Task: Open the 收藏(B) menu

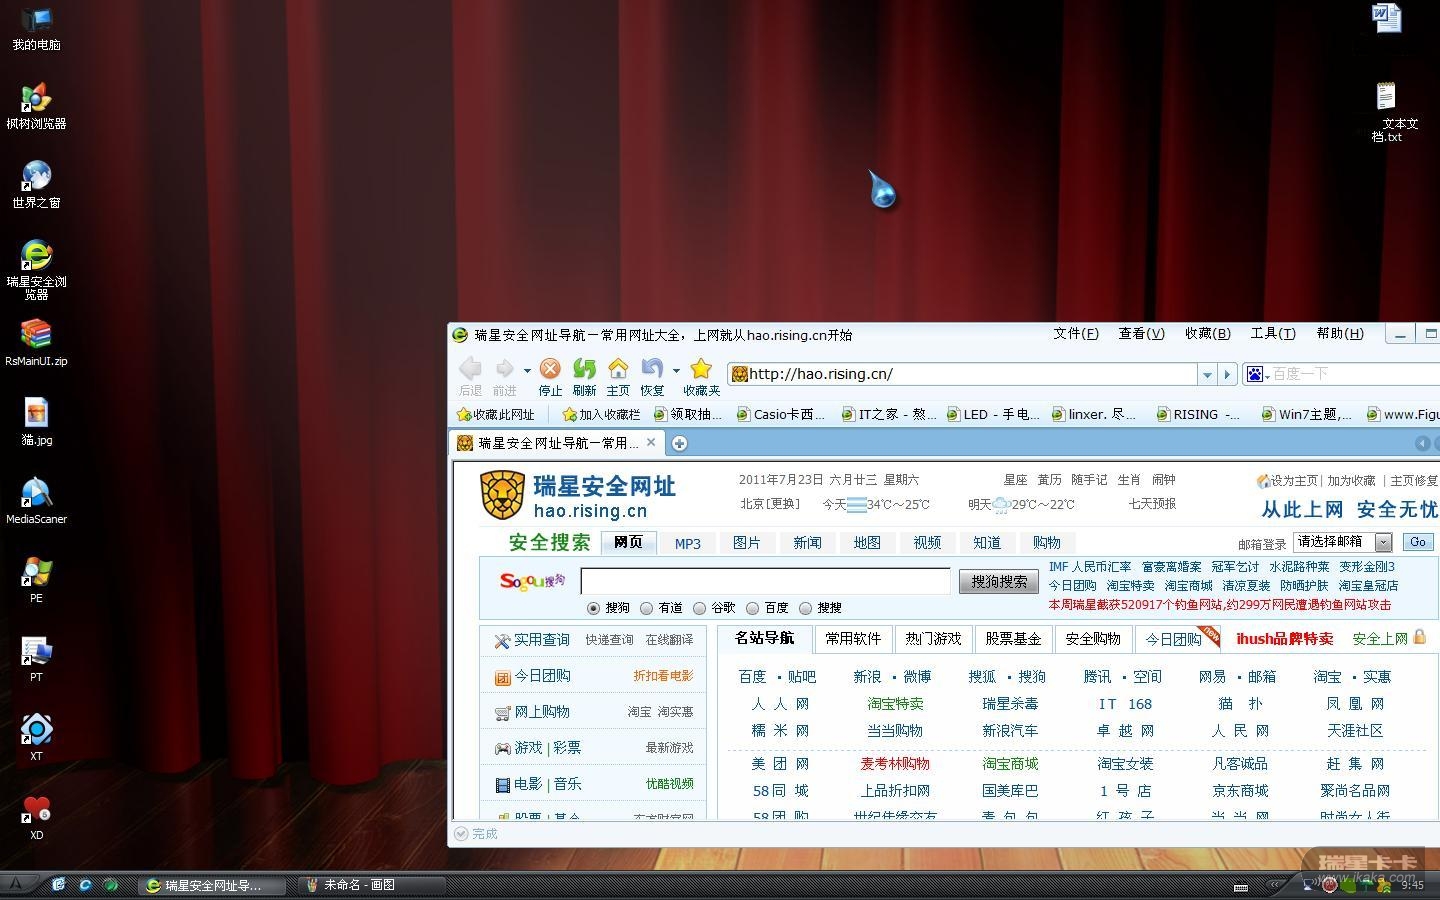Action: pos(1208,334)
